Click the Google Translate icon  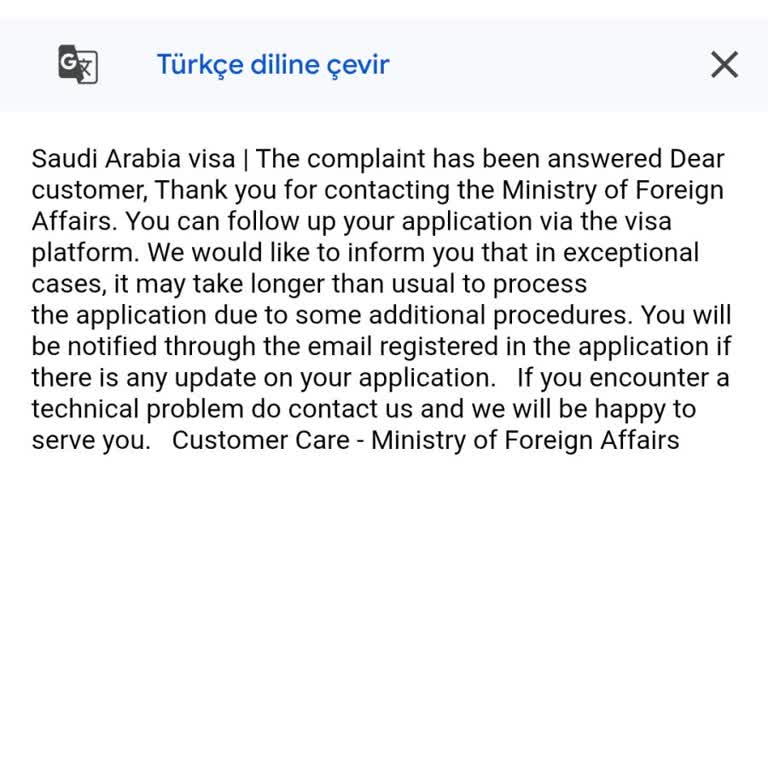(x=78, y=65)
